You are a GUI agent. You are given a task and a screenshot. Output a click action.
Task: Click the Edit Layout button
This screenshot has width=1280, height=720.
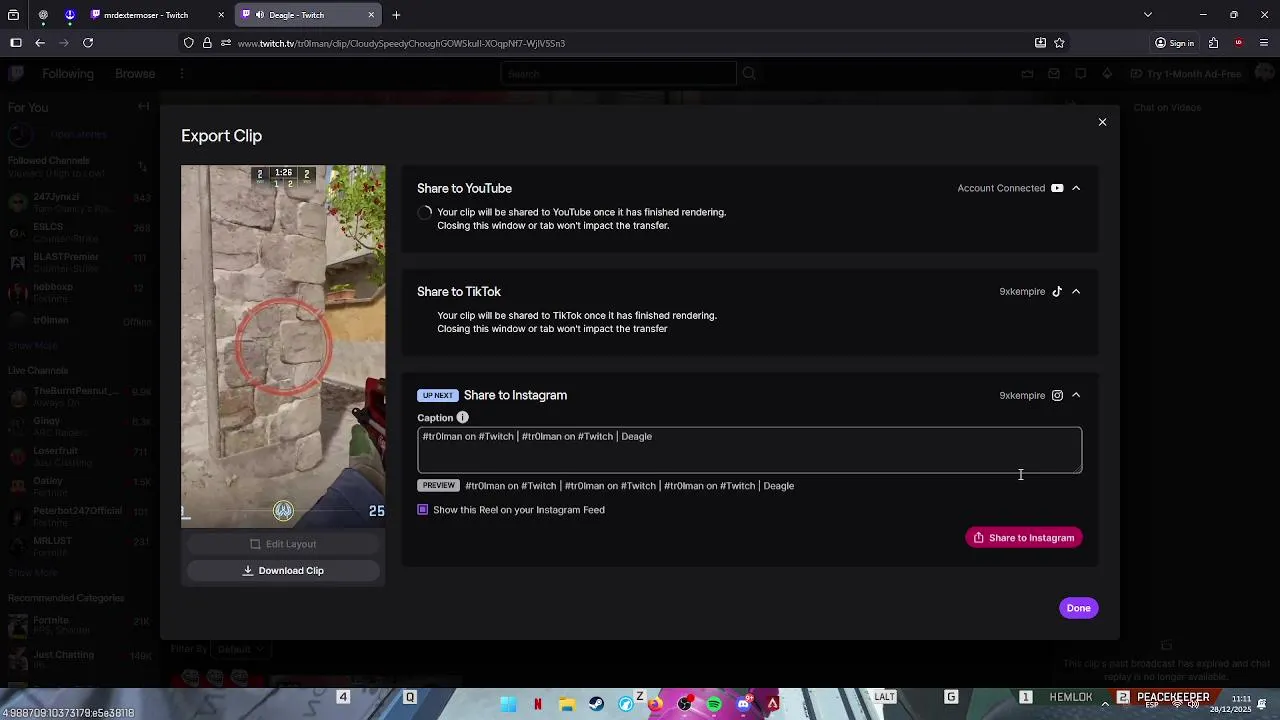coord(283,544)
